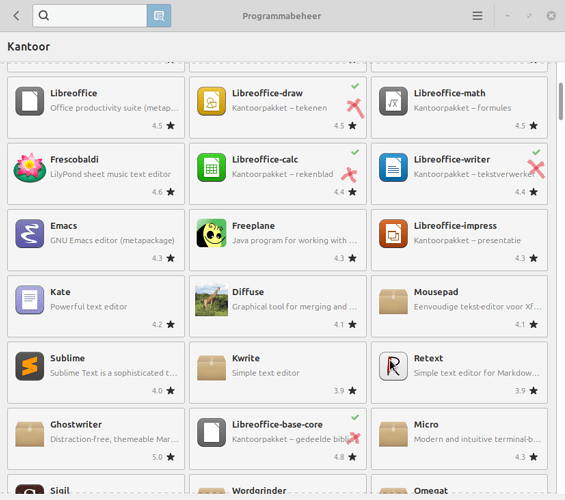Click the Diffuse app name
Image resolution: width=565 pixels, height=500 pixels.
pos(248,292)
